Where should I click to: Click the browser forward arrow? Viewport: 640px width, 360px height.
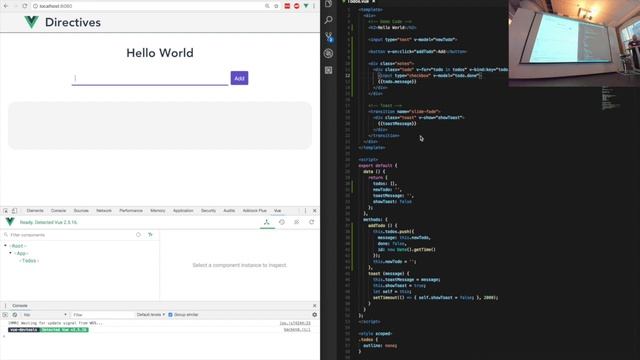(x=16, y=6)
